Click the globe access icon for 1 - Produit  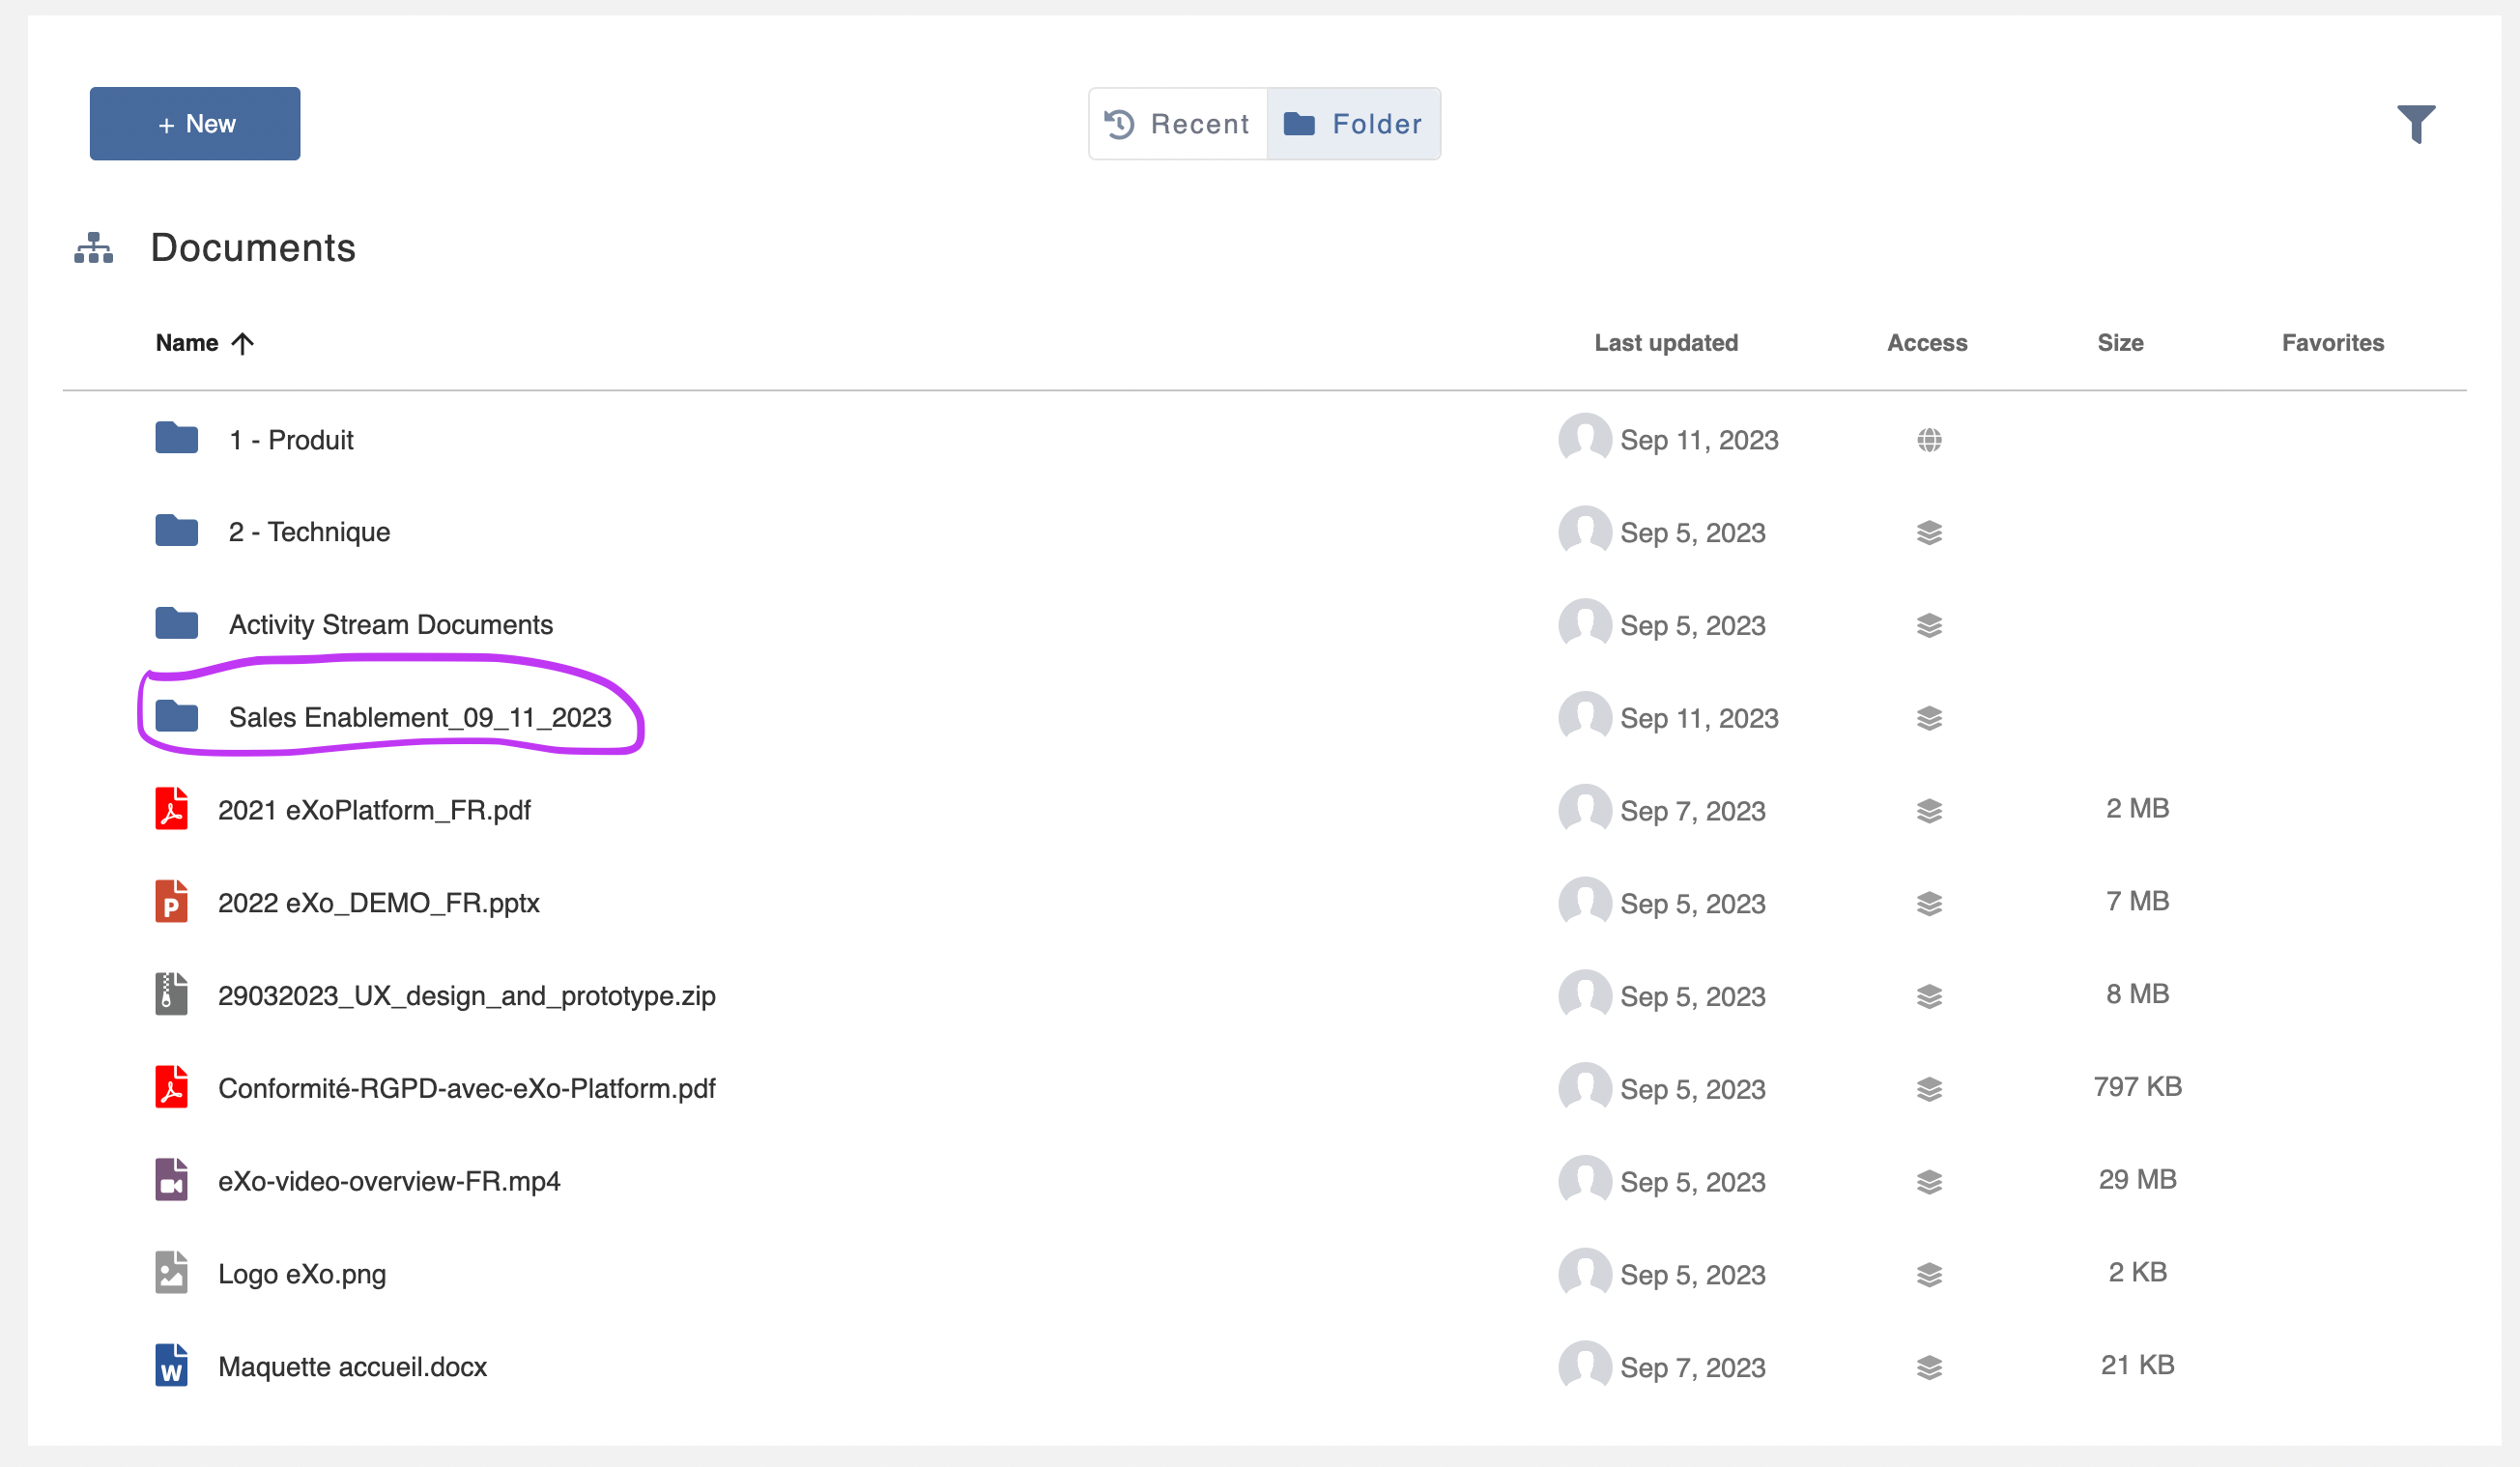click(x=1929, y=440)
